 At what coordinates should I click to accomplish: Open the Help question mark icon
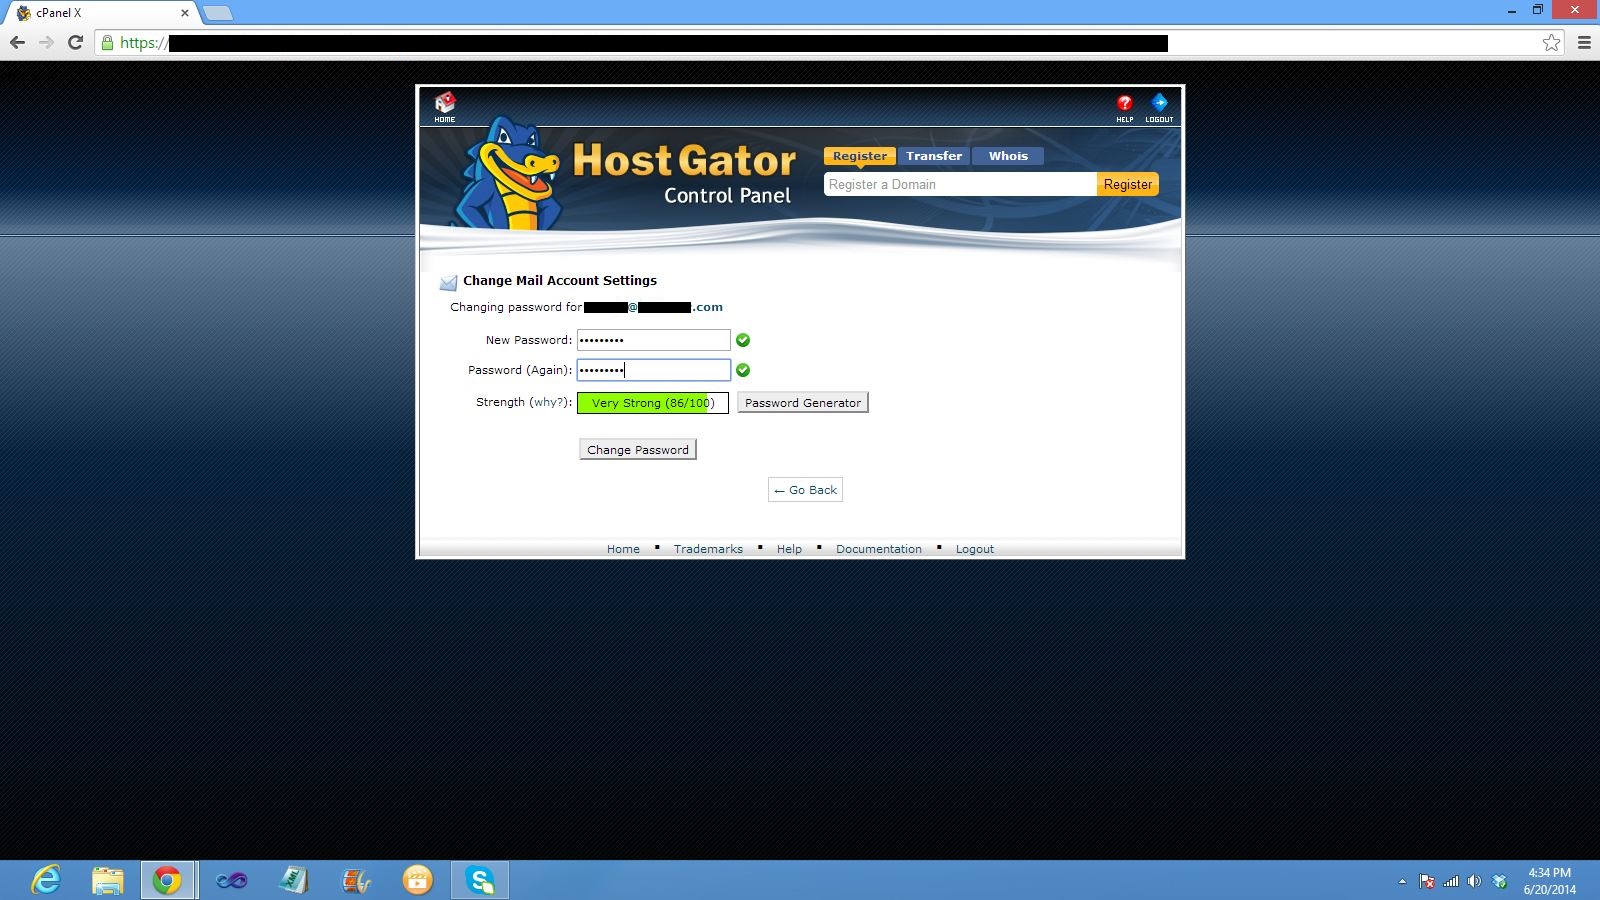[1125, 107]
